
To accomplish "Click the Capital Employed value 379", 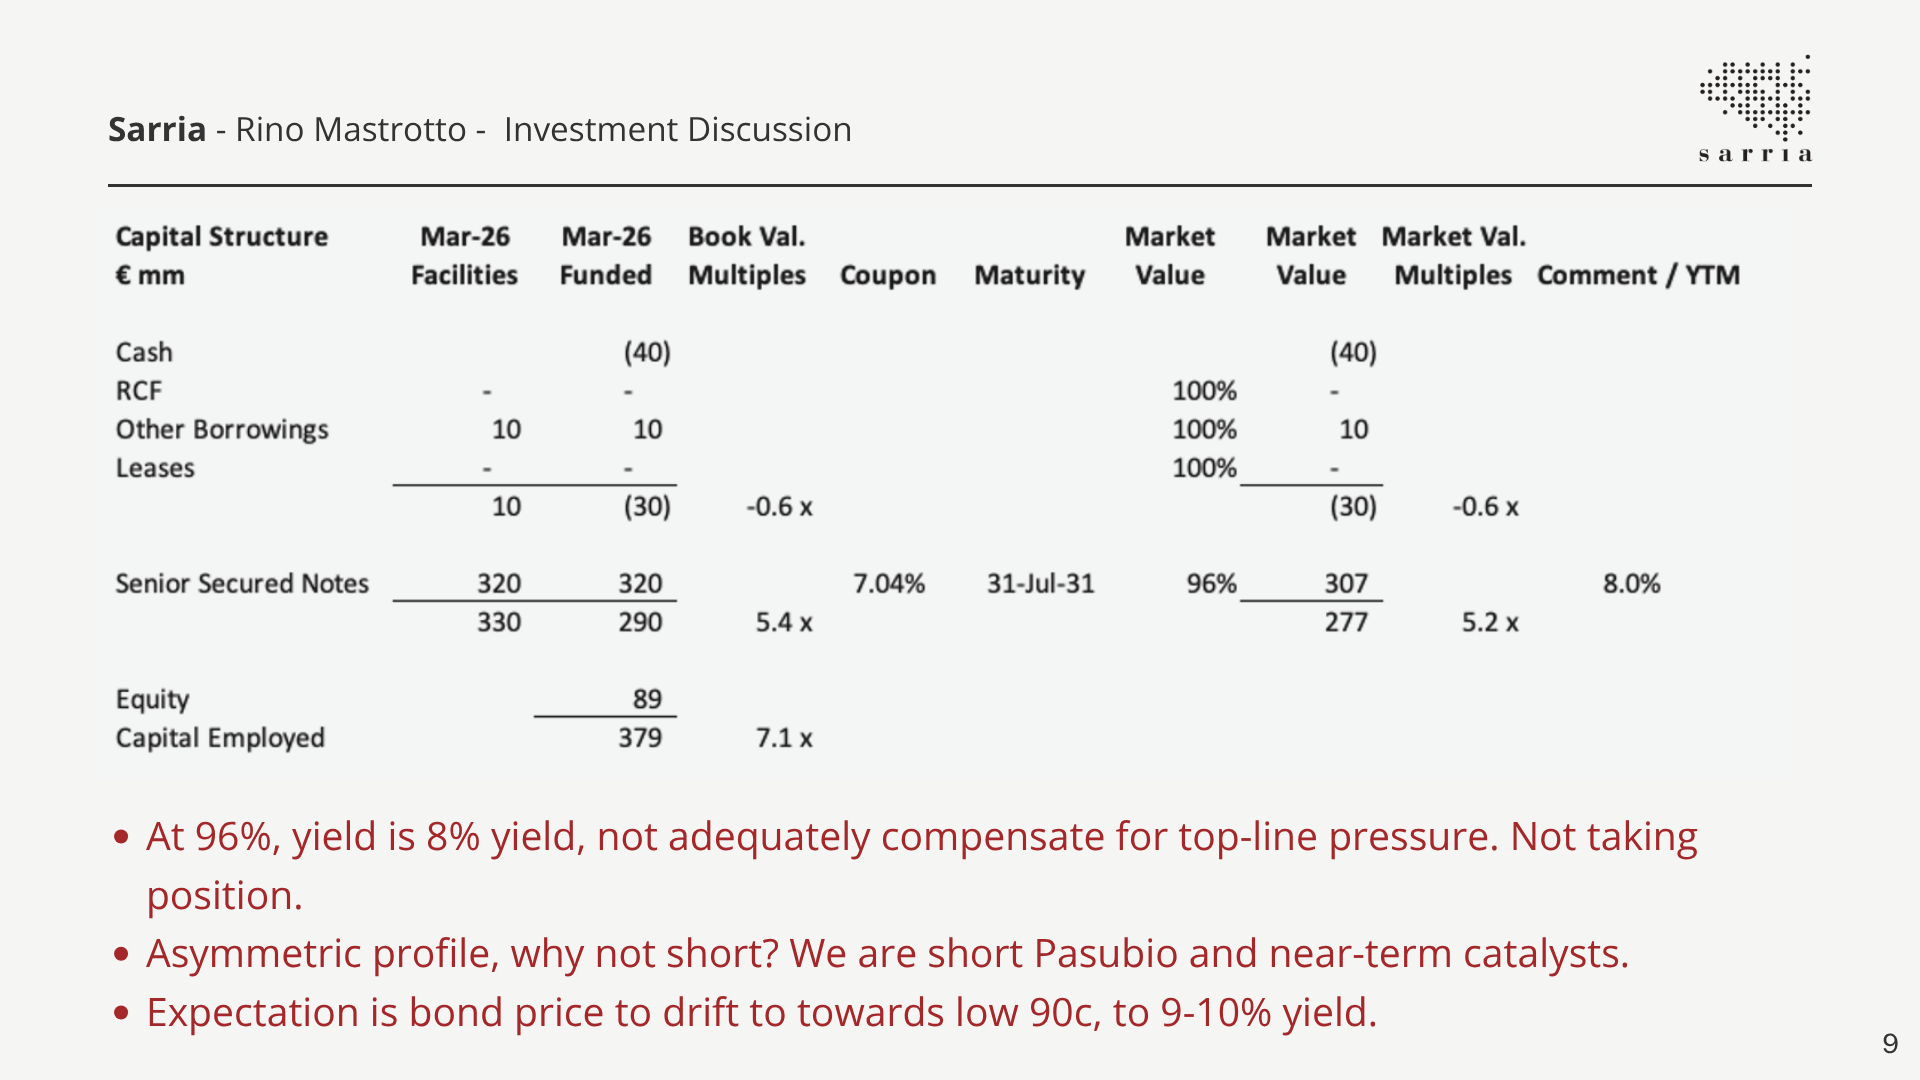I will click(x=640, y=738).
